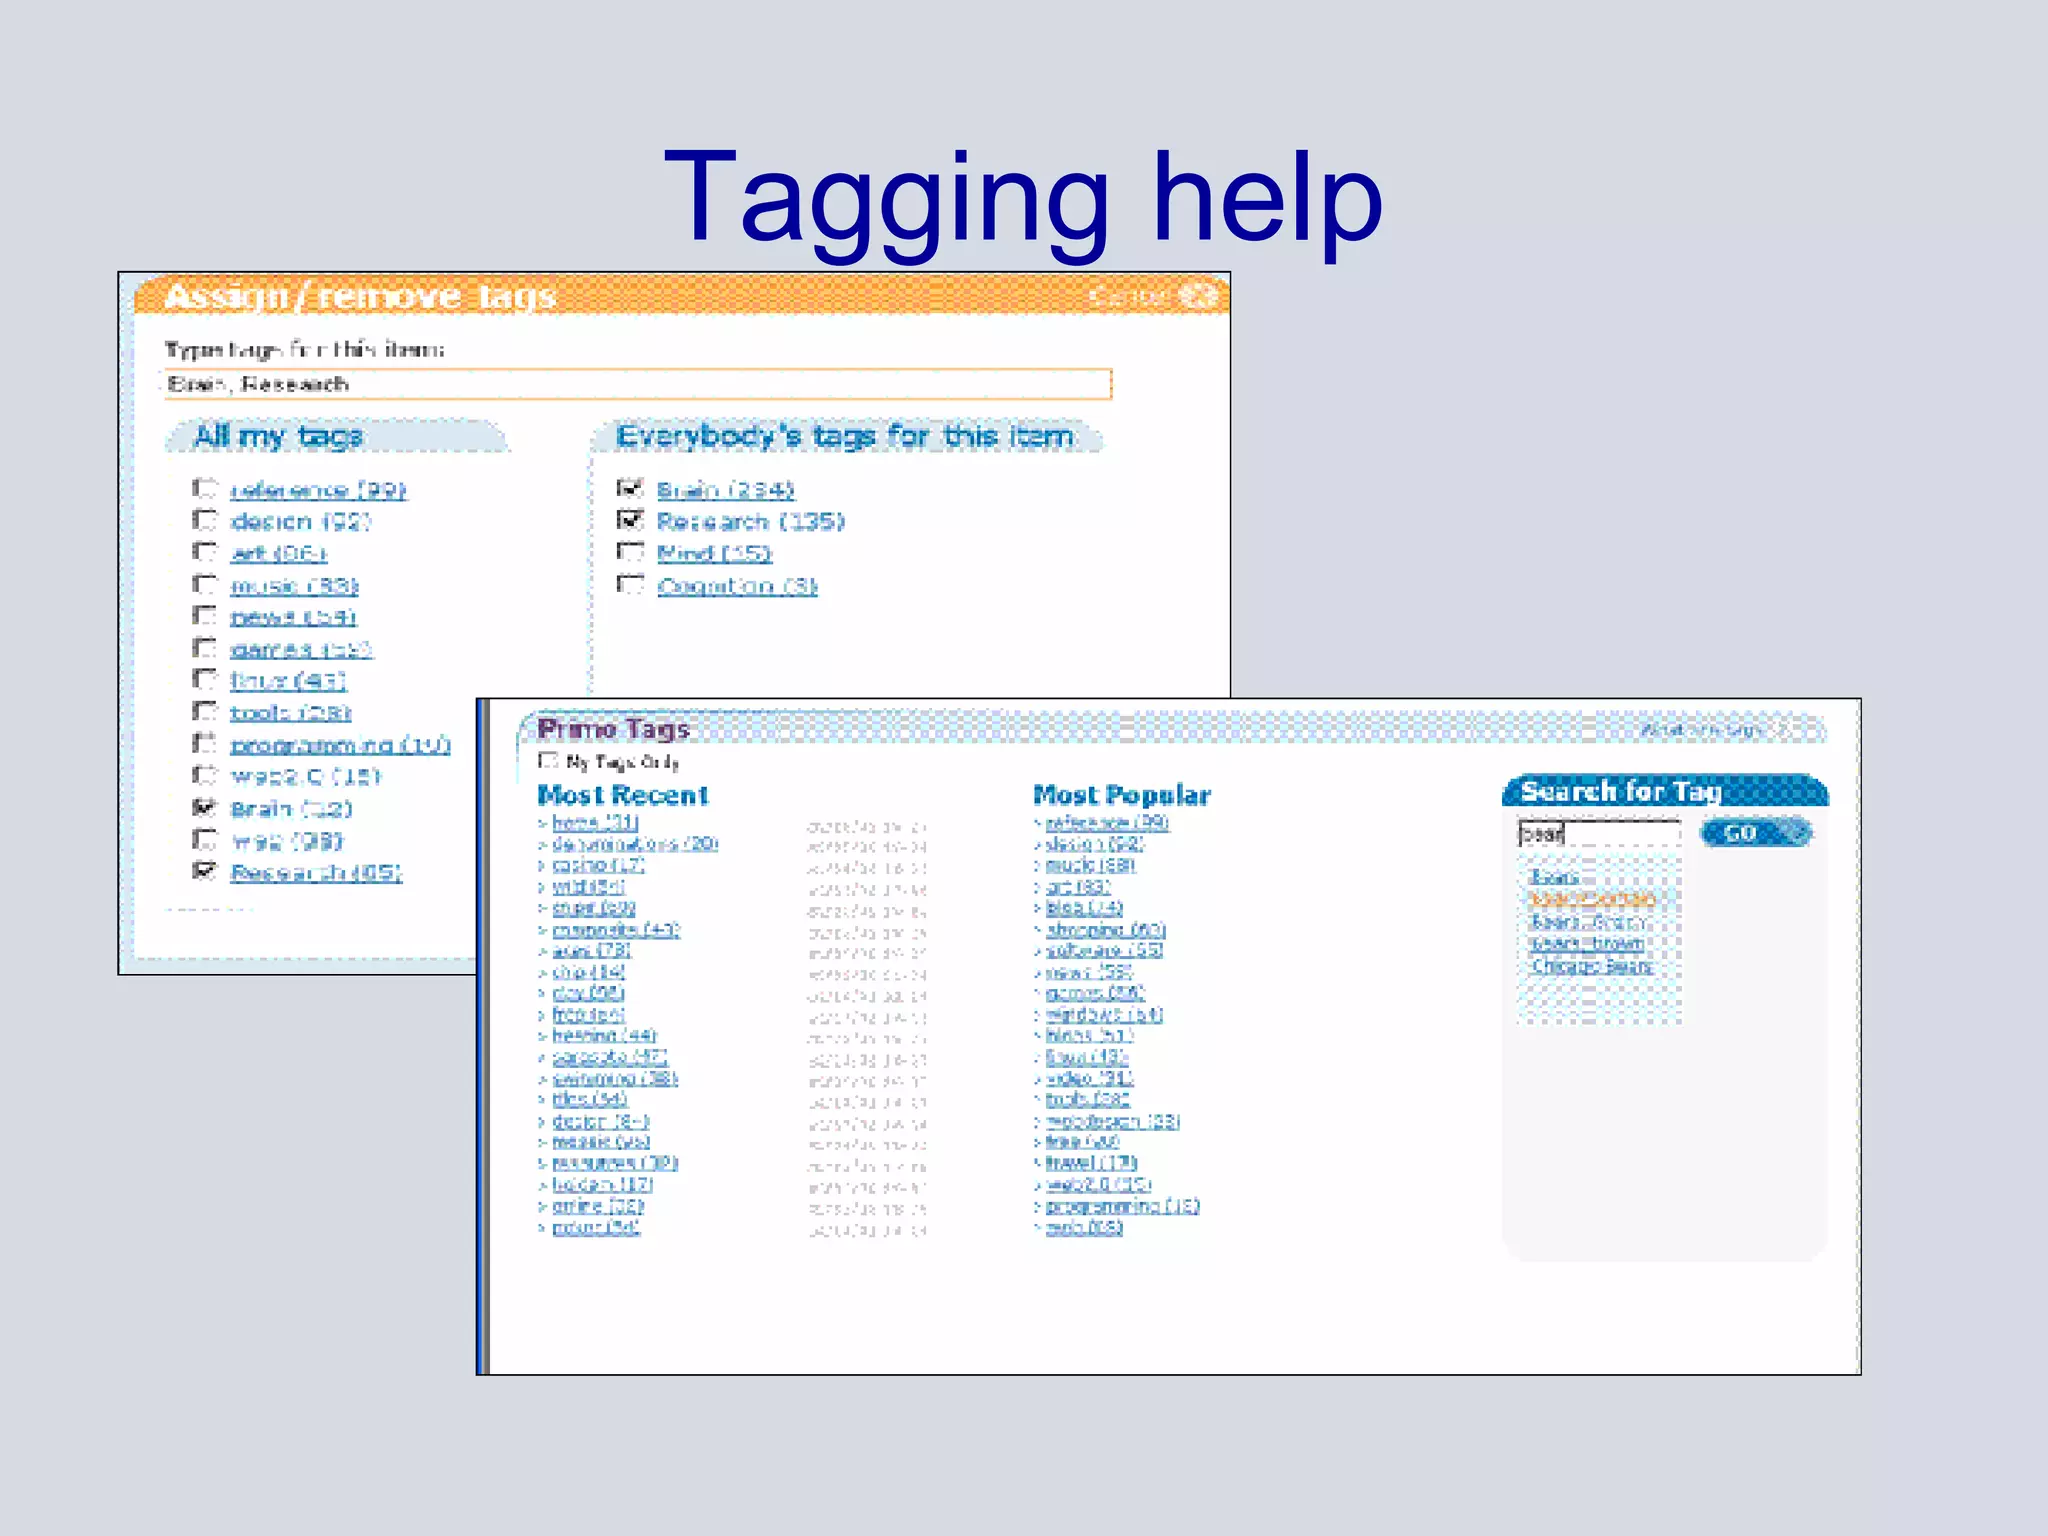Open programming link under Most Popular
The image size is (2048, 1536).
tap(1122, 1206)
